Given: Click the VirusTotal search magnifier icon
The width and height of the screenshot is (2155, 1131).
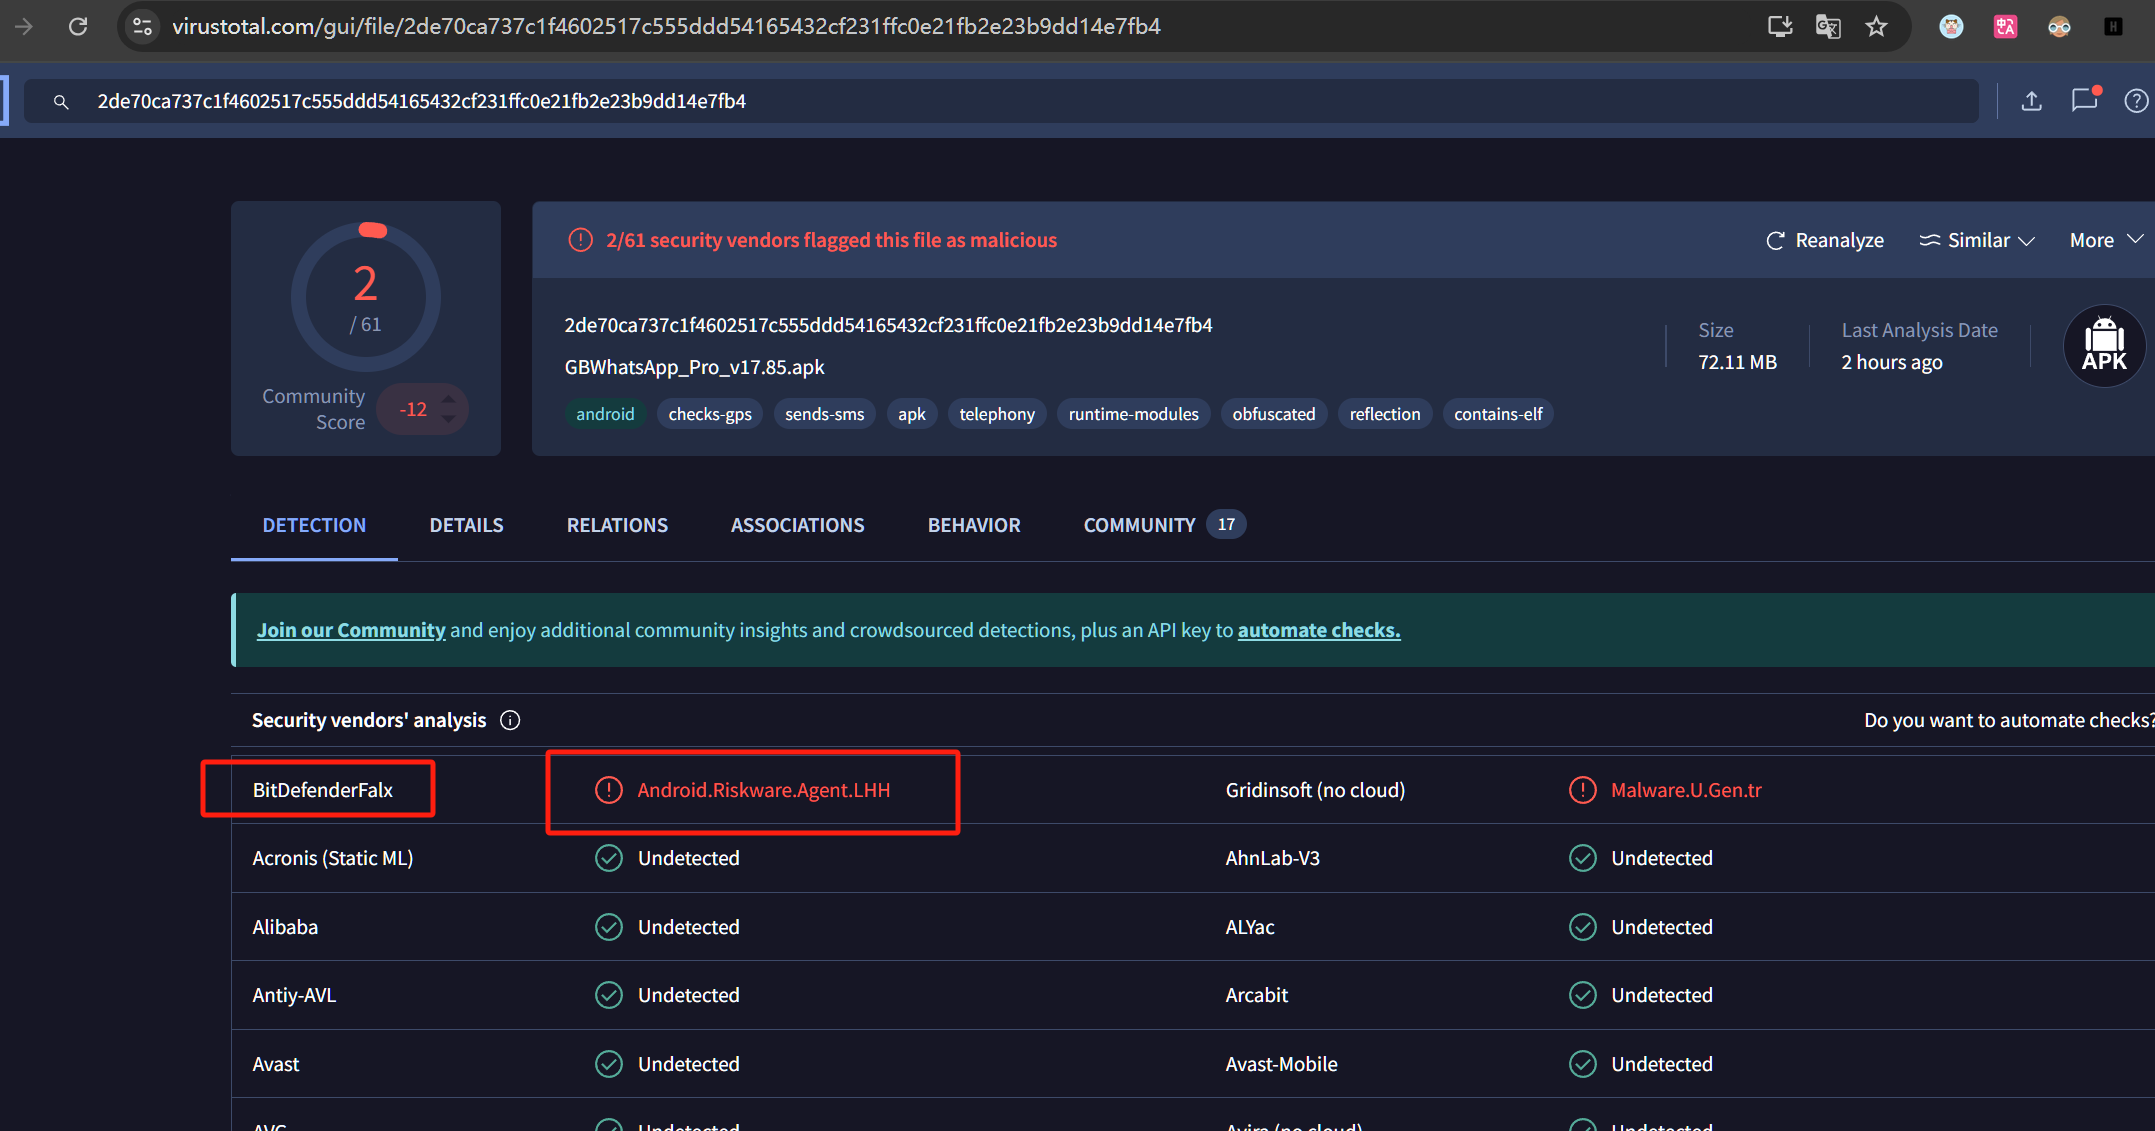Looking at the screenshot, I should (x=61, y=102).
